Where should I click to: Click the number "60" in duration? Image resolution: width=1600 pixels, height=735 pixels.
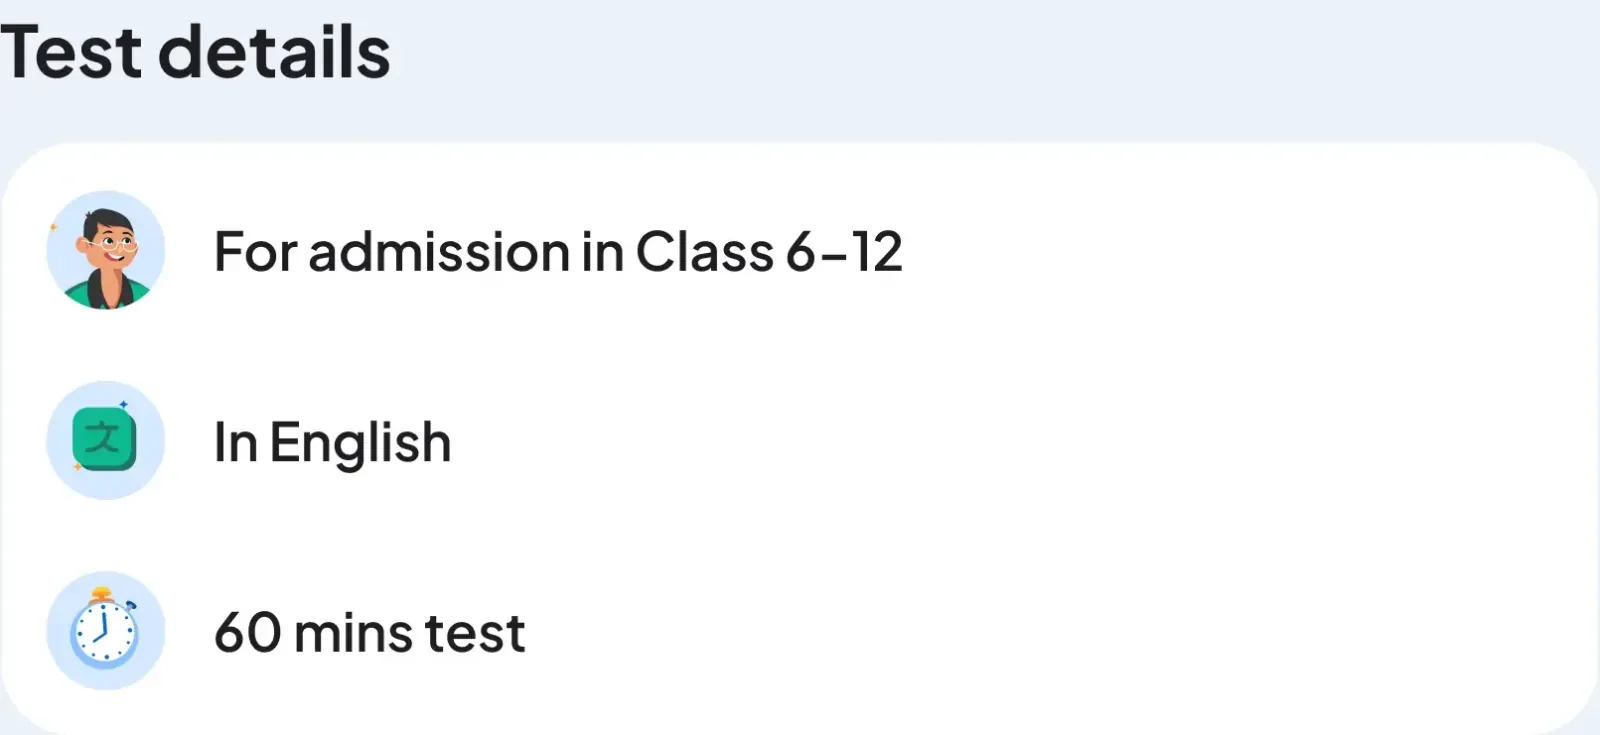247,632
